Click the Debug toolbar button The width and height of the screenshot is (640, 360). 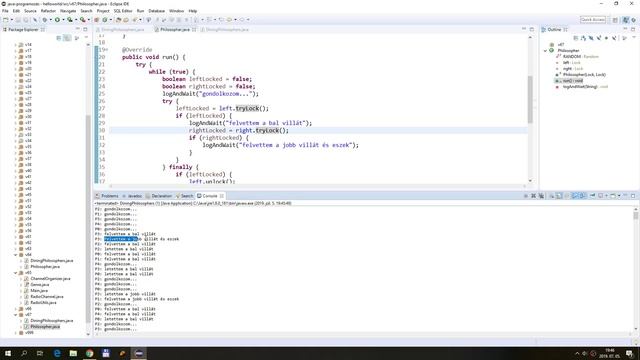pyautogui.click(x=45, y=20)
